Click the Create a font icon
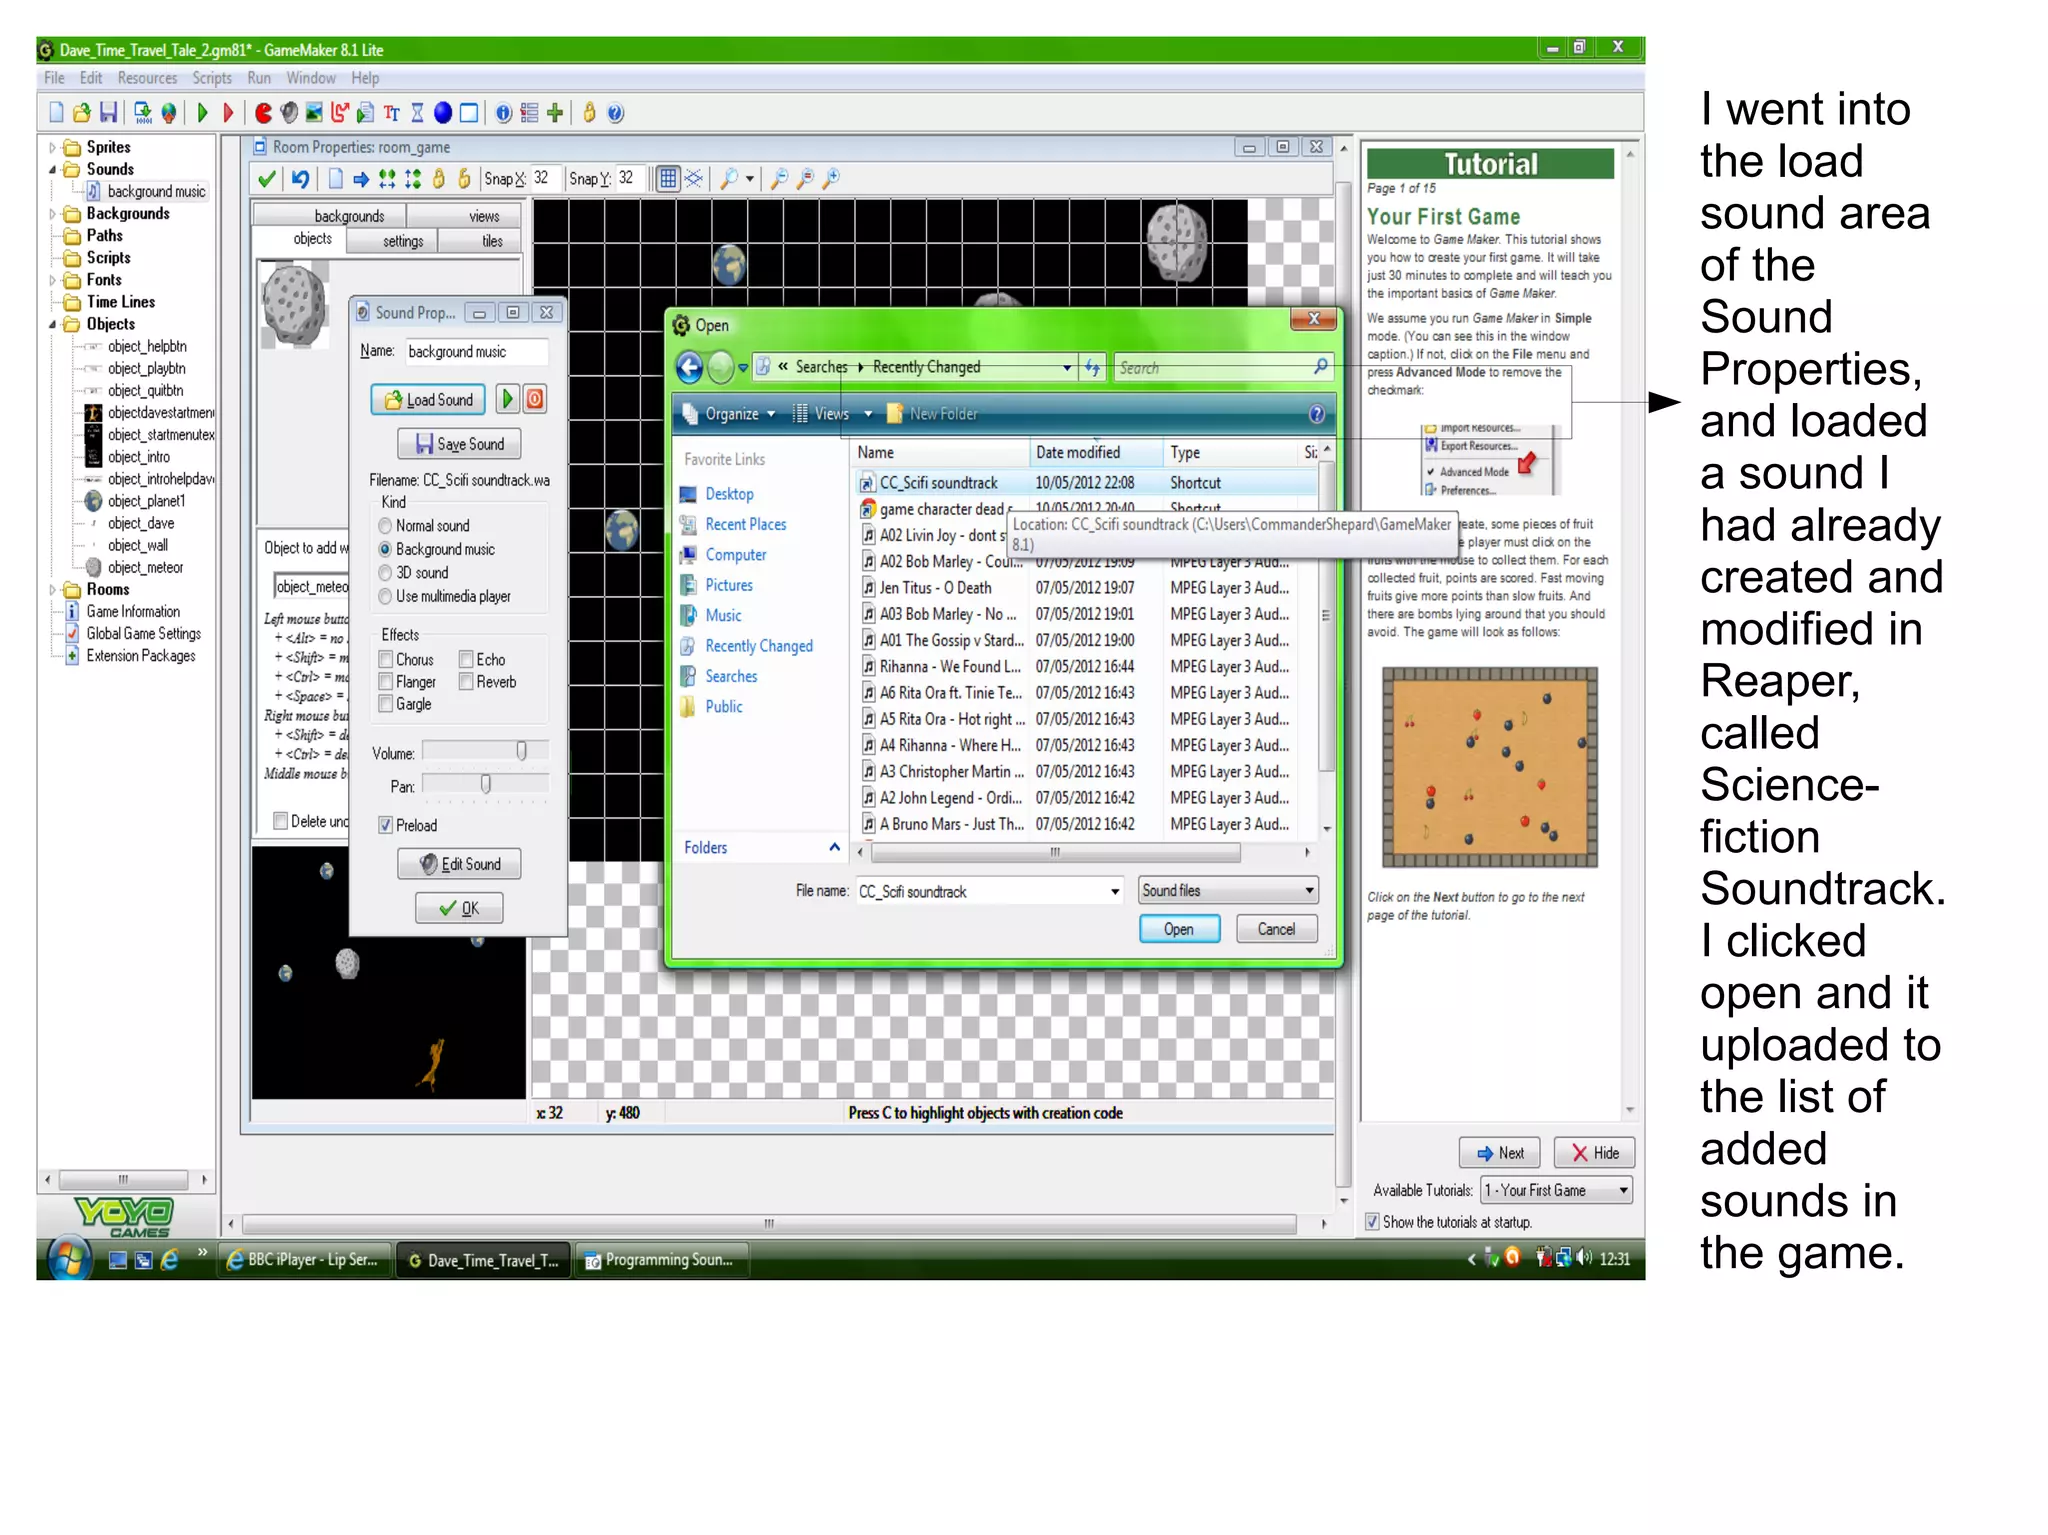This screenshot has height=1535, width=2048. (392, 113)
